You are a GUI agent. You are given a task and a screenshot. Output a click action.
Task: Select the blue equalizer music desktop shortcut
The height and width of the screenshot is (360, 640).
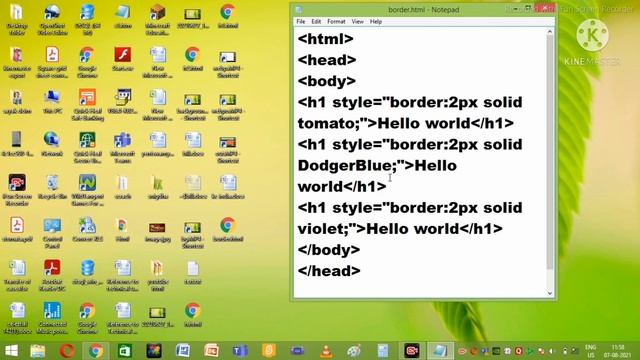coord(52,318)
